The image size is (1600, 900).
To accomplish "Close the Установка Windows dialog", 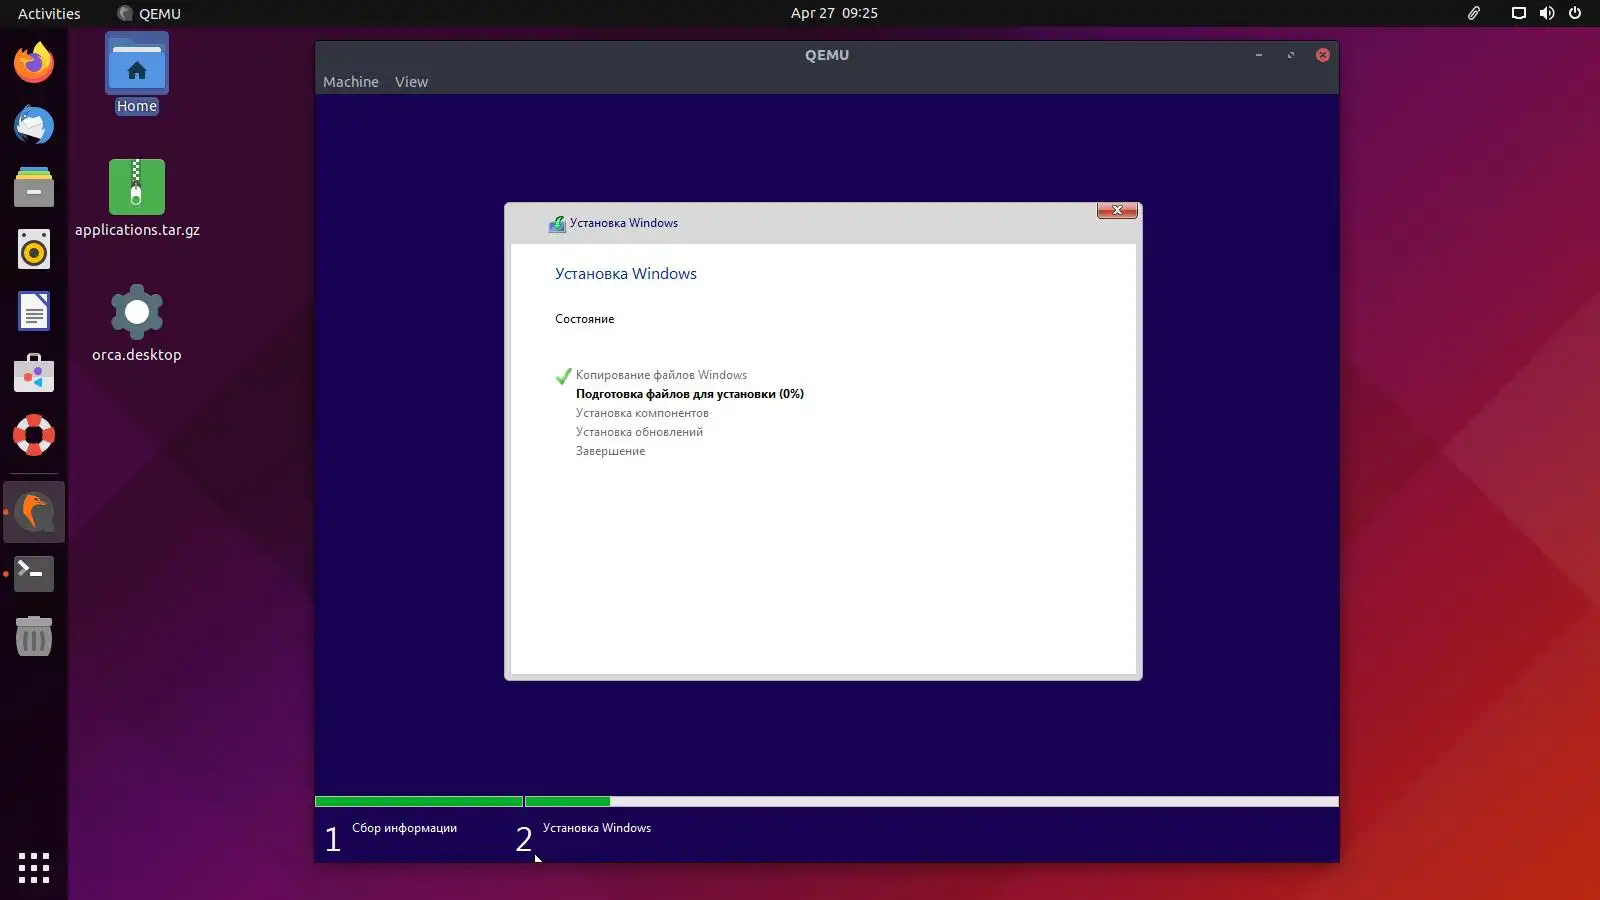I will coord(1117,210).
